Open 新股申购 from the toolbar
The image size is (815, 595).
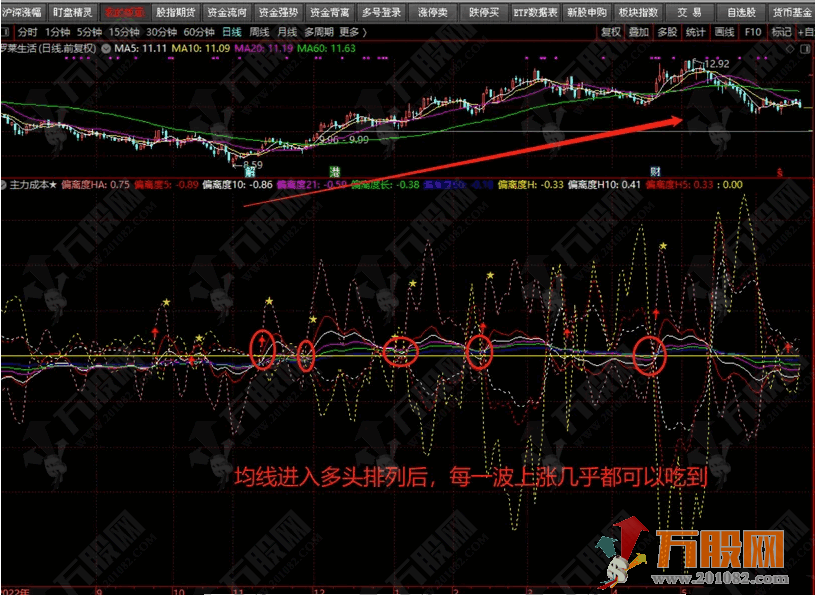pos(587,12)
